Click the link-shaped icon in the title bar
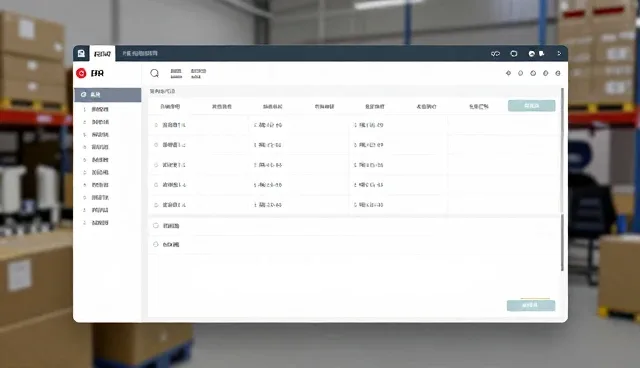The image size is (640, 368). (495, 54)
